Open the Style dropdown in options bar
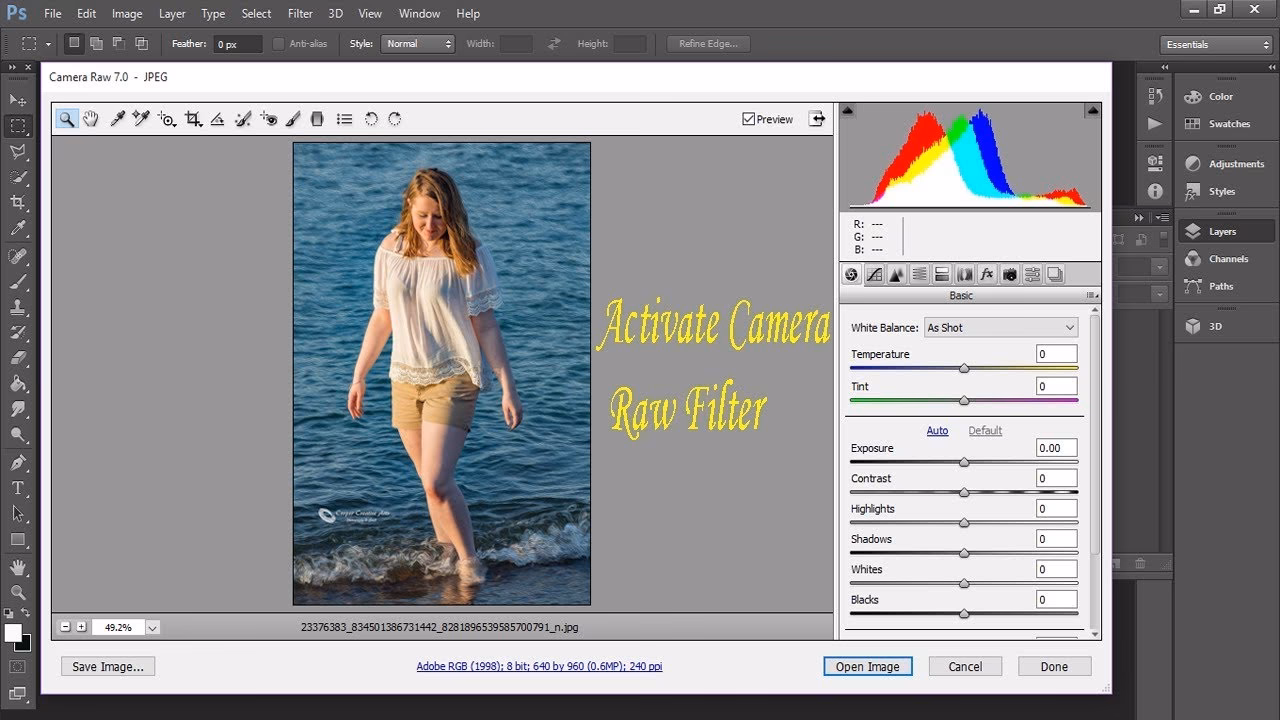1280x720 pixels. pyautogui.click(x=417, y=43)
